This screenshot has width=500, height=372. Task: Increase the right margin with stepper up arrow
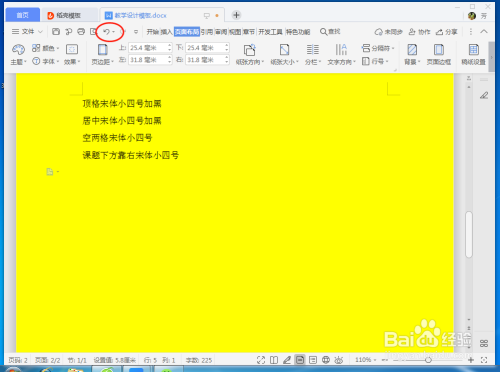click(x=227, y=58)
